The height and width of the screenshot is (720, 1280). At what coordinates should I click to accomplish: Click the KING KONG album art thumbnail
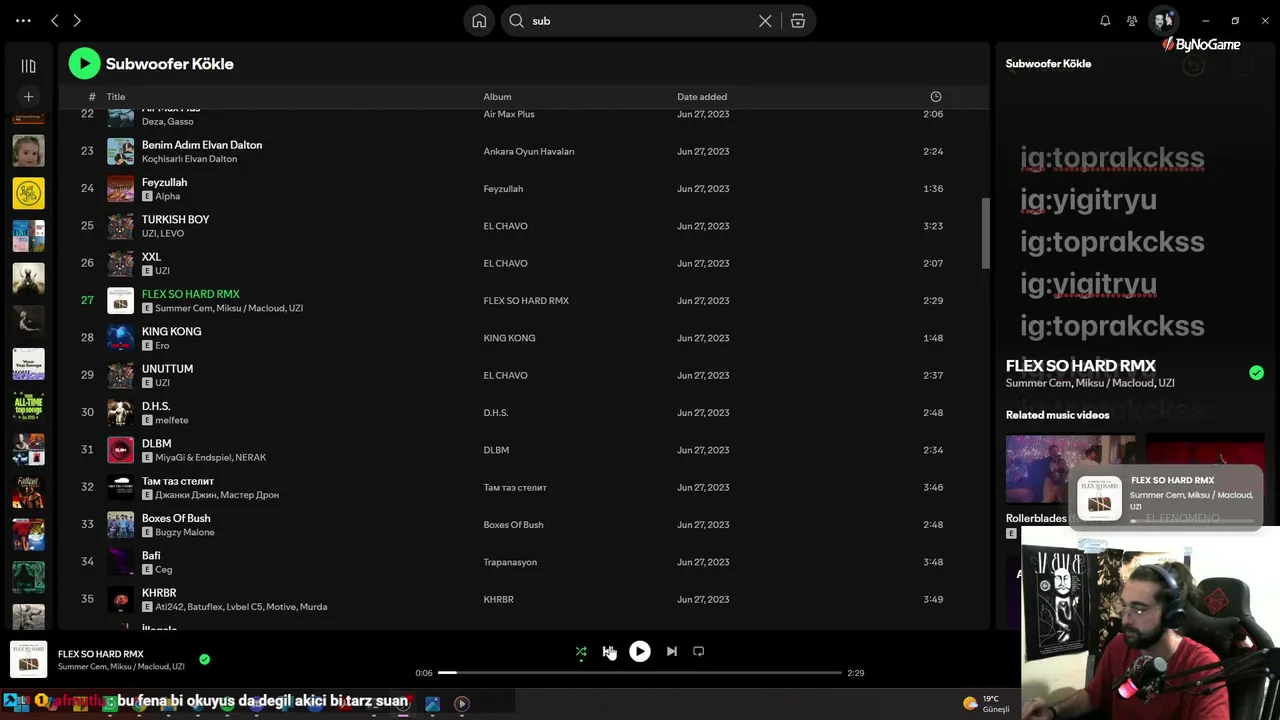120,338
